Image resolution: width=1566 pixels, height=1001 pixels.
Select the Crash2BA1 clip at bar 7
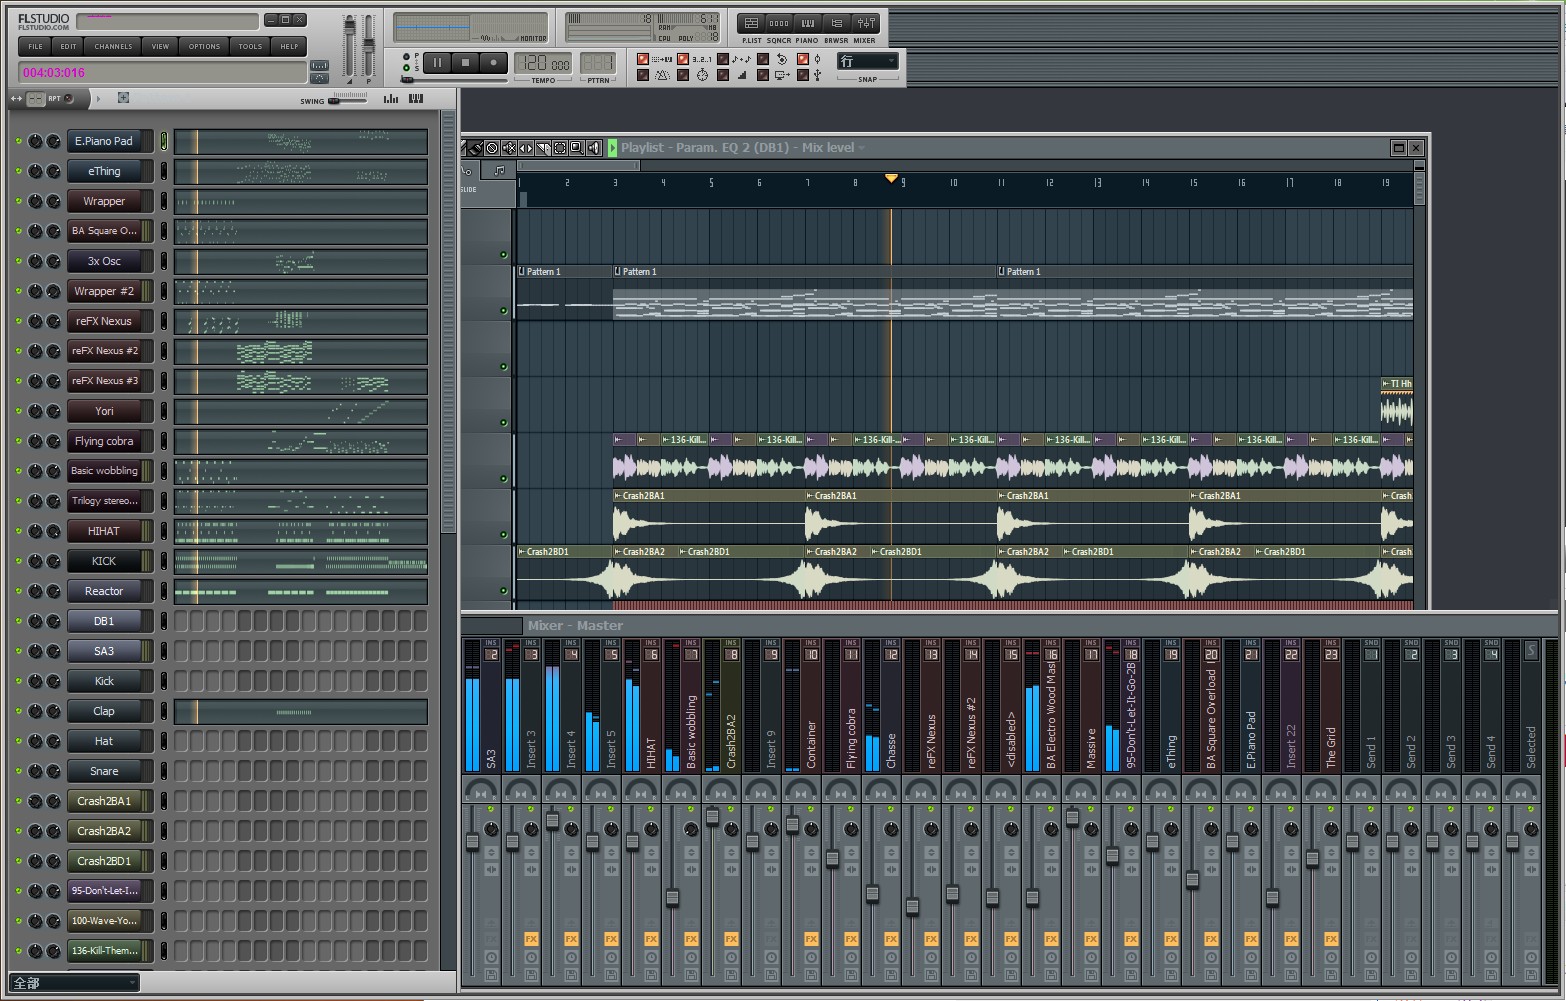tap(902, 518)
